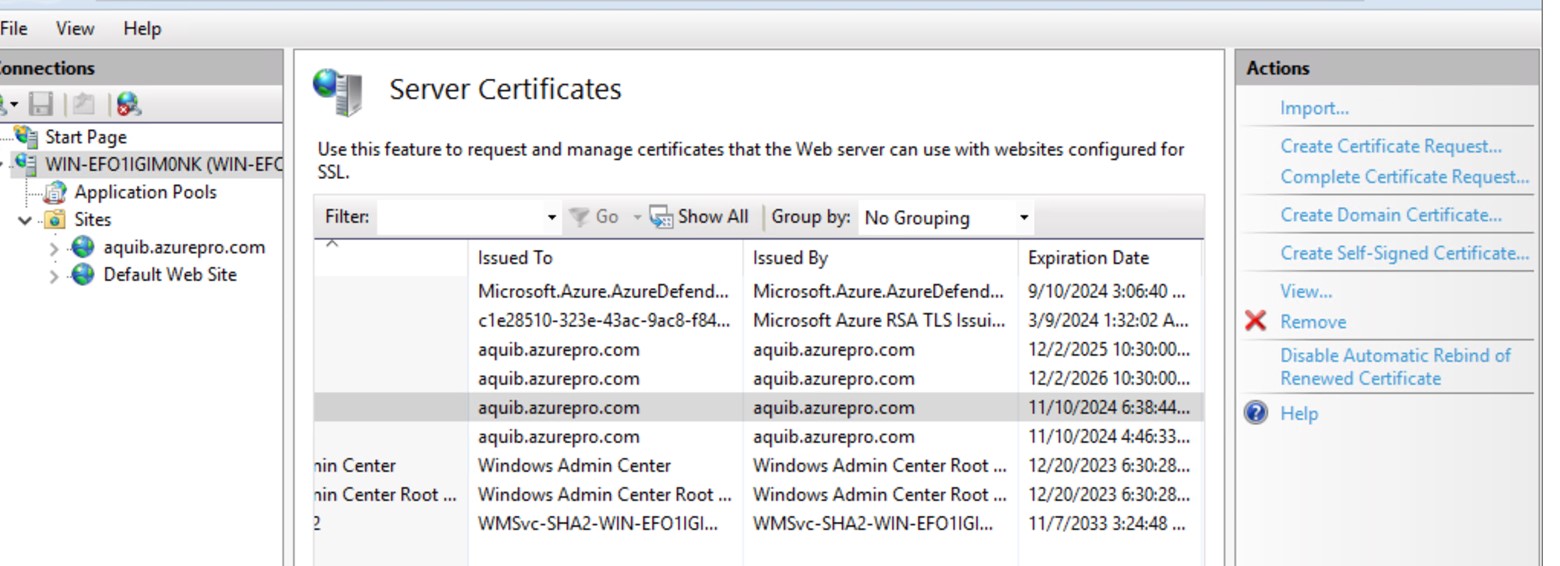The height and width of the screenshot is (566, 1560).
Task: Click View... in Actions pane
Action: point(1306,291)
